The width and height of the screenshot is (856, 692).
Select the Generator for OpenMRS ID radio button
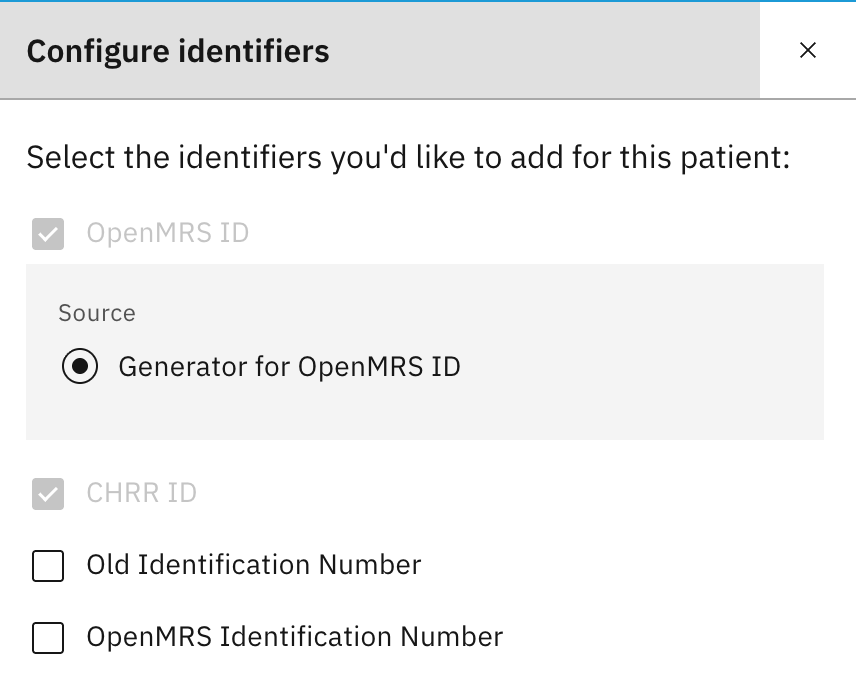[80, 367]
